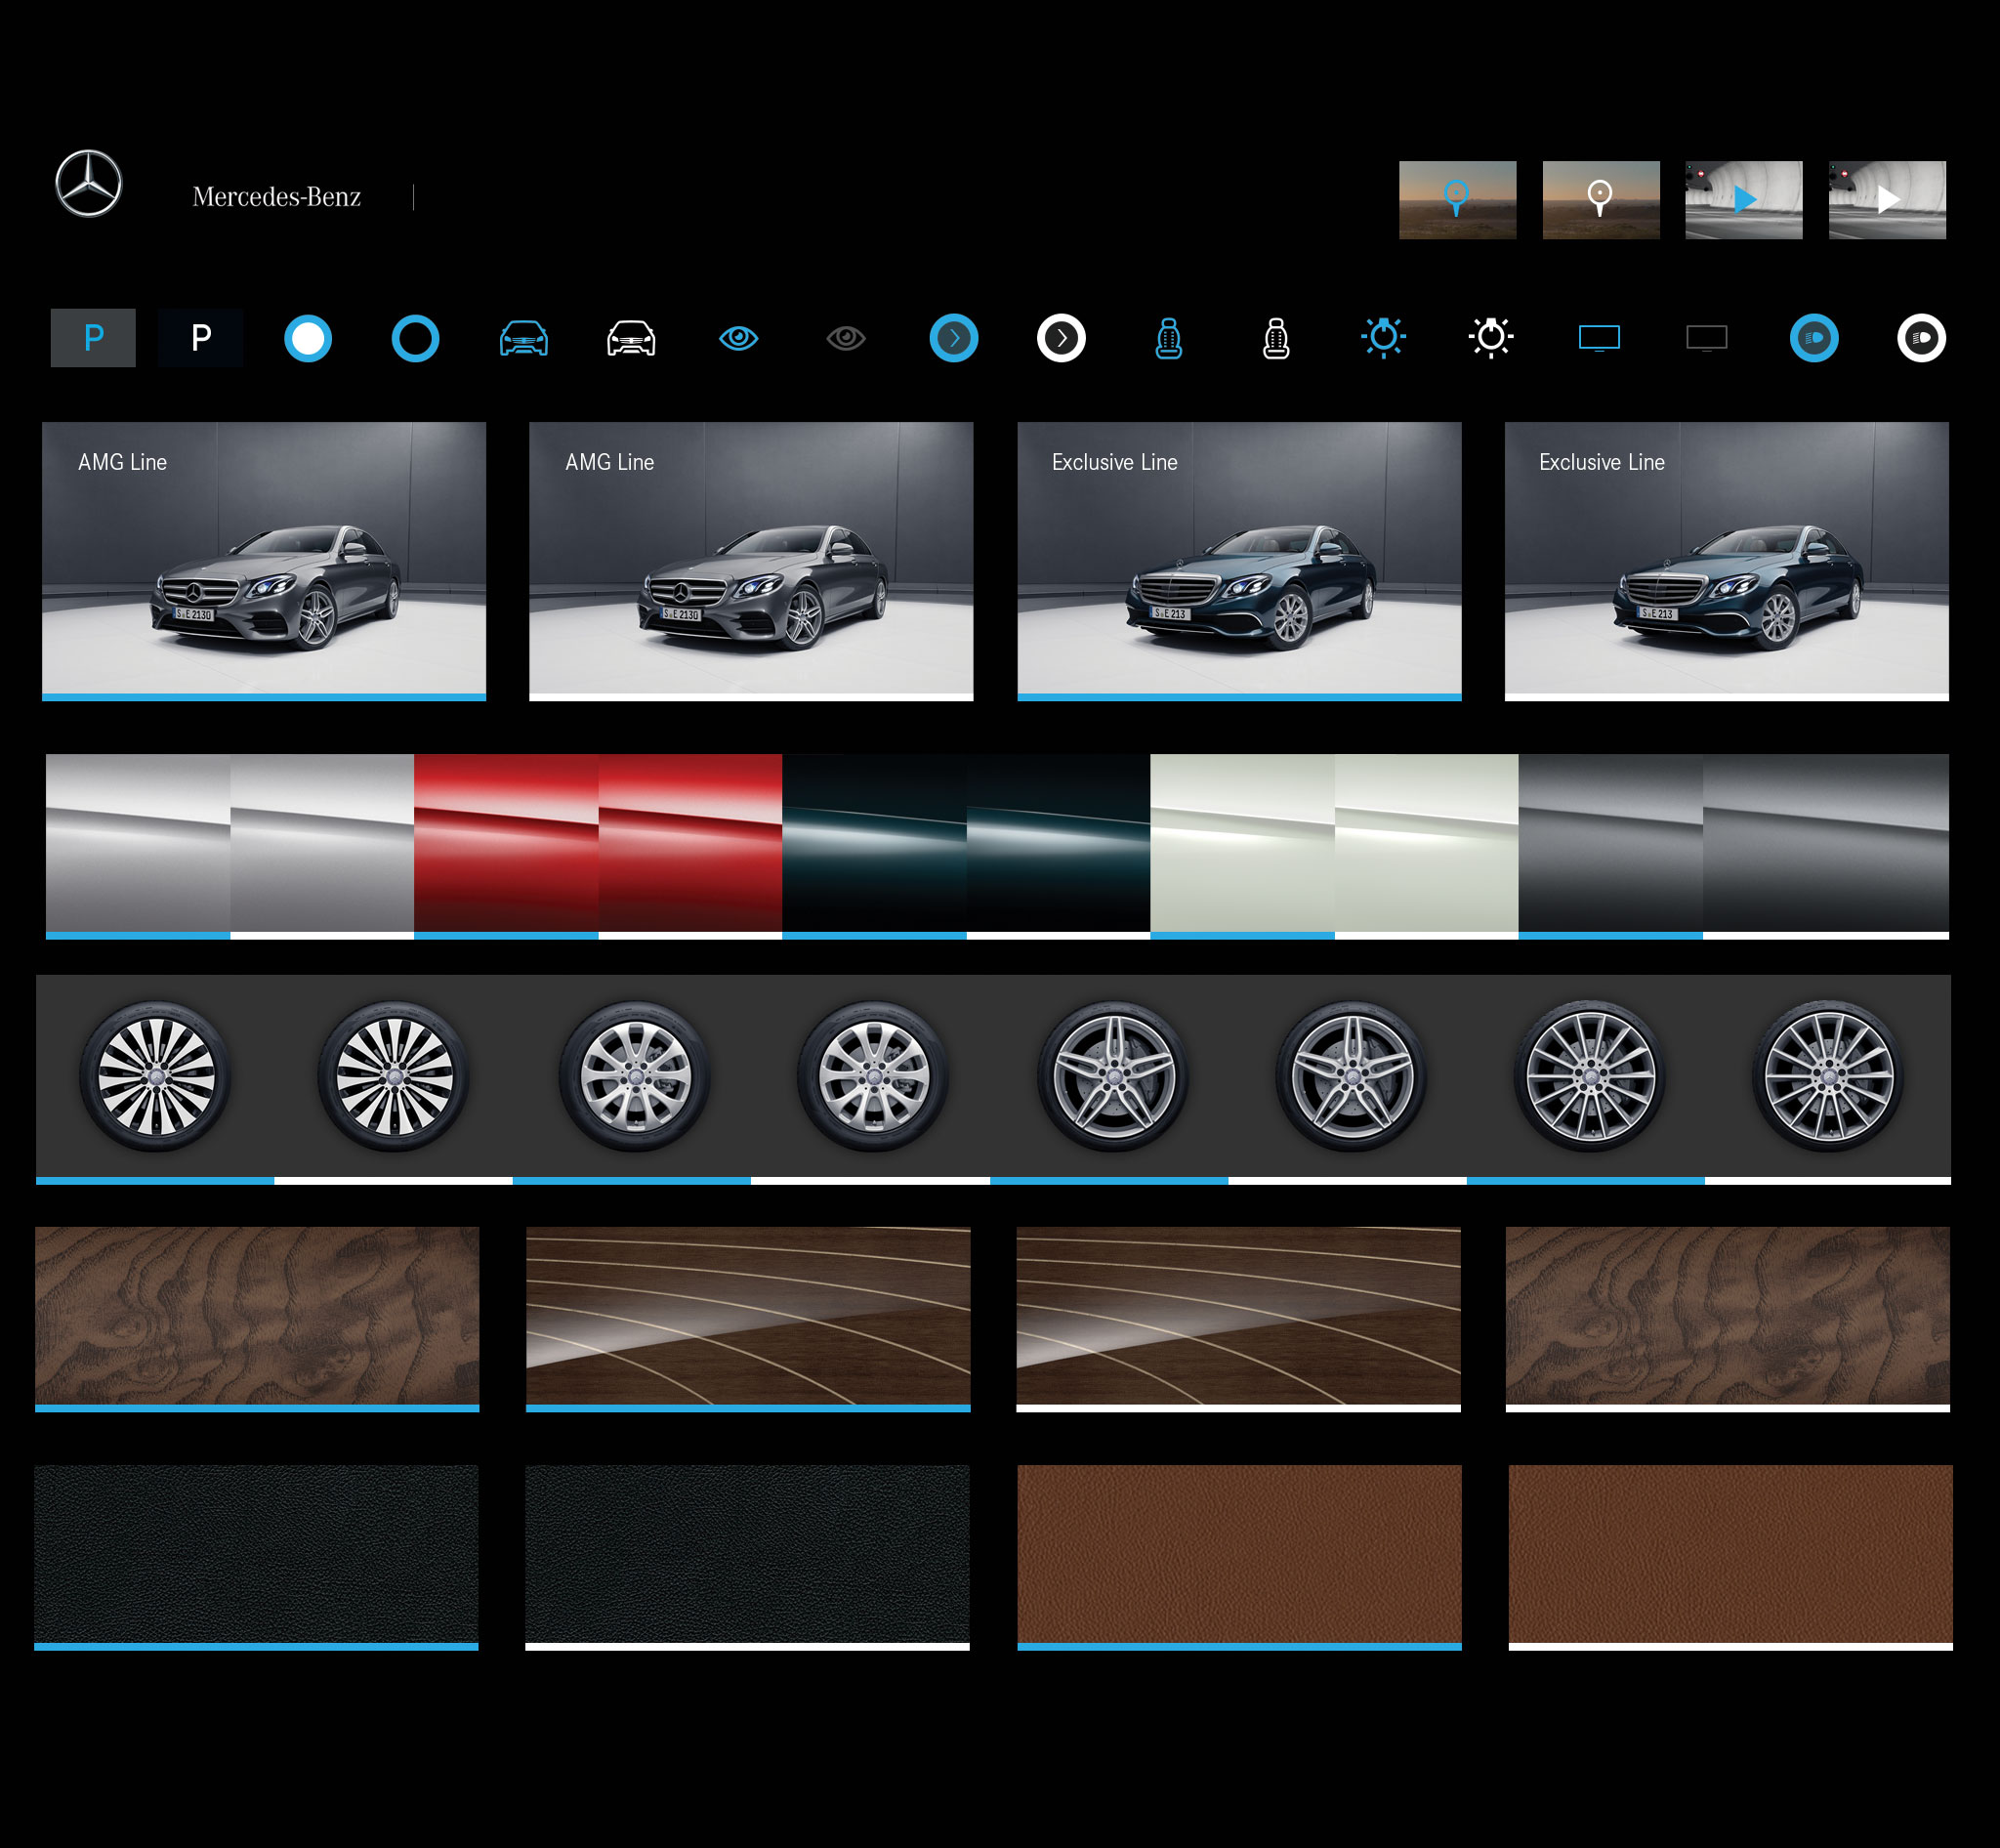Click the white P button
Screen dimensions: 2000x1848
[201, 338]
